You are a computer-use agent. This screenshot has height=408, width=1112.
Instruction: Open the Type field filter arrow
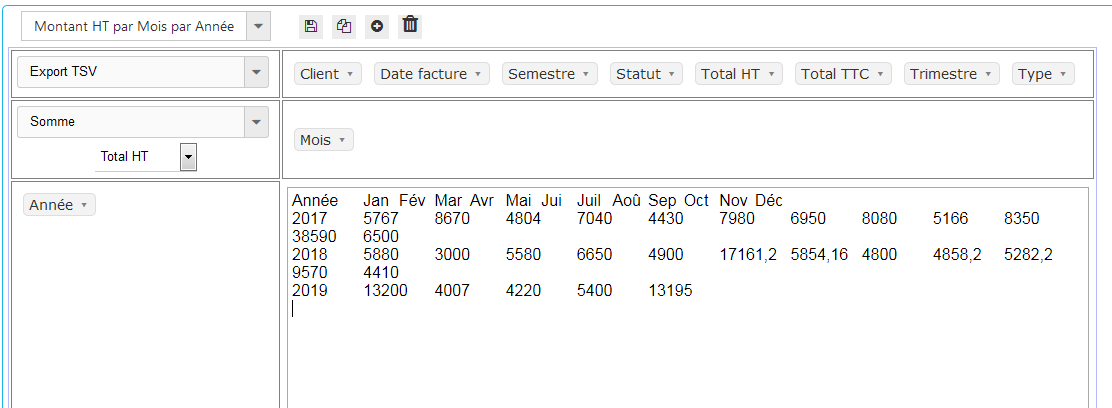[x=1062, y=75]
